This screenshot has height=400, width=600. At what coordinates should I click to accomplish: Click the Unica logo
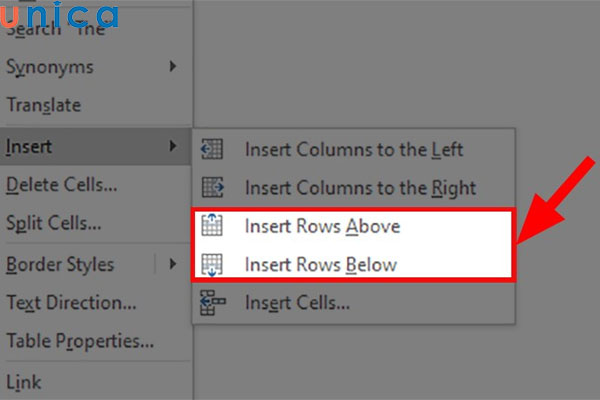coord(60,16)
